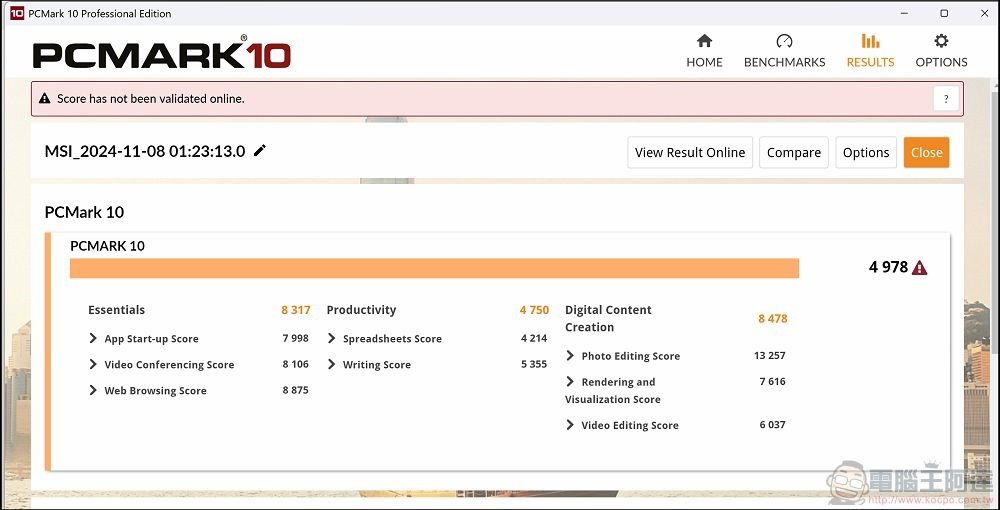The height and width of the screenshot is (510, 1000).
Task: Click the result name MSI_2024-11-08 01:23:13.0
Action: pyautogui.click(x=145, y=151)
